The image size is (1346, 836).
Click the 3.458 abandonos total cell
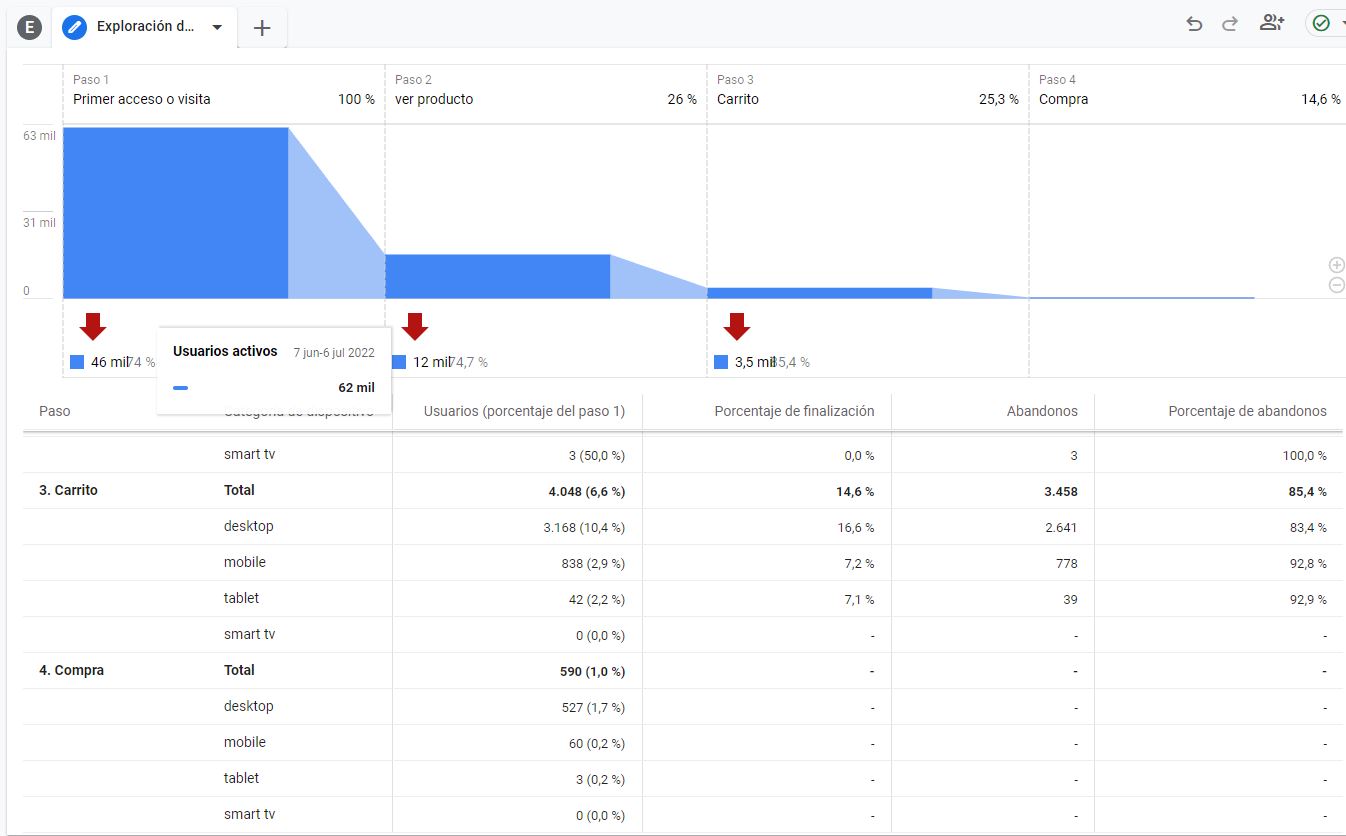tap(1059, 491)
